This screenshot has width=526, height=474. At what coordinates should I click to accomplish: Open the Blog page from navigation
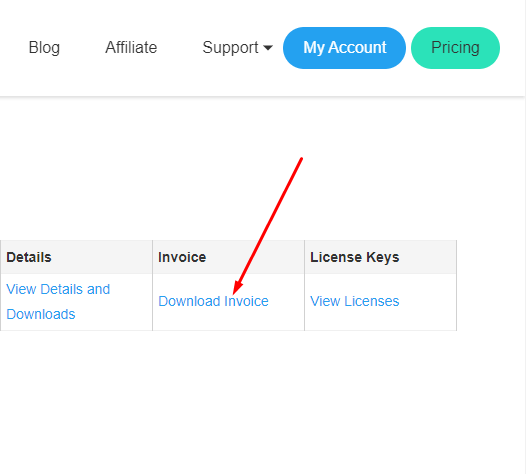coord(44,48)
